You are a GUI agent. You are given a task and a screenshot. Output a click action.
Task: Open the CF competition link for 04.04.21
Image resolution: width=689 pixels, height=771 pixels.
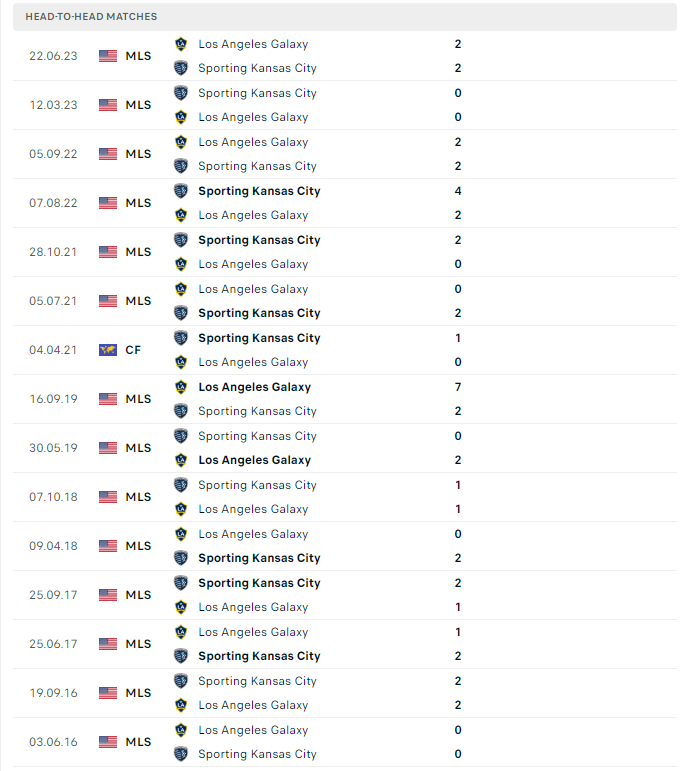(x=133, y=350)
